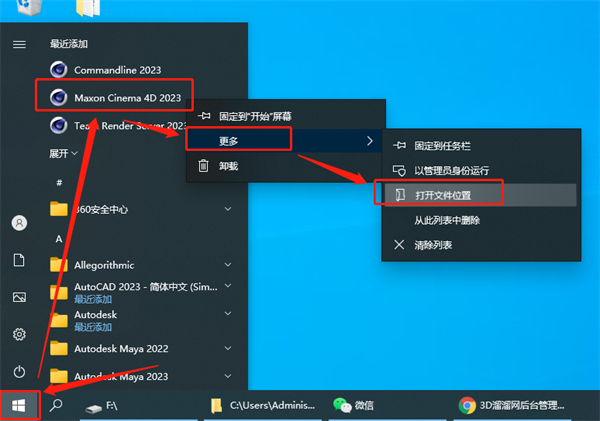Select 清除列表 menu item
The image size is (600, 421).
(481, 245)
